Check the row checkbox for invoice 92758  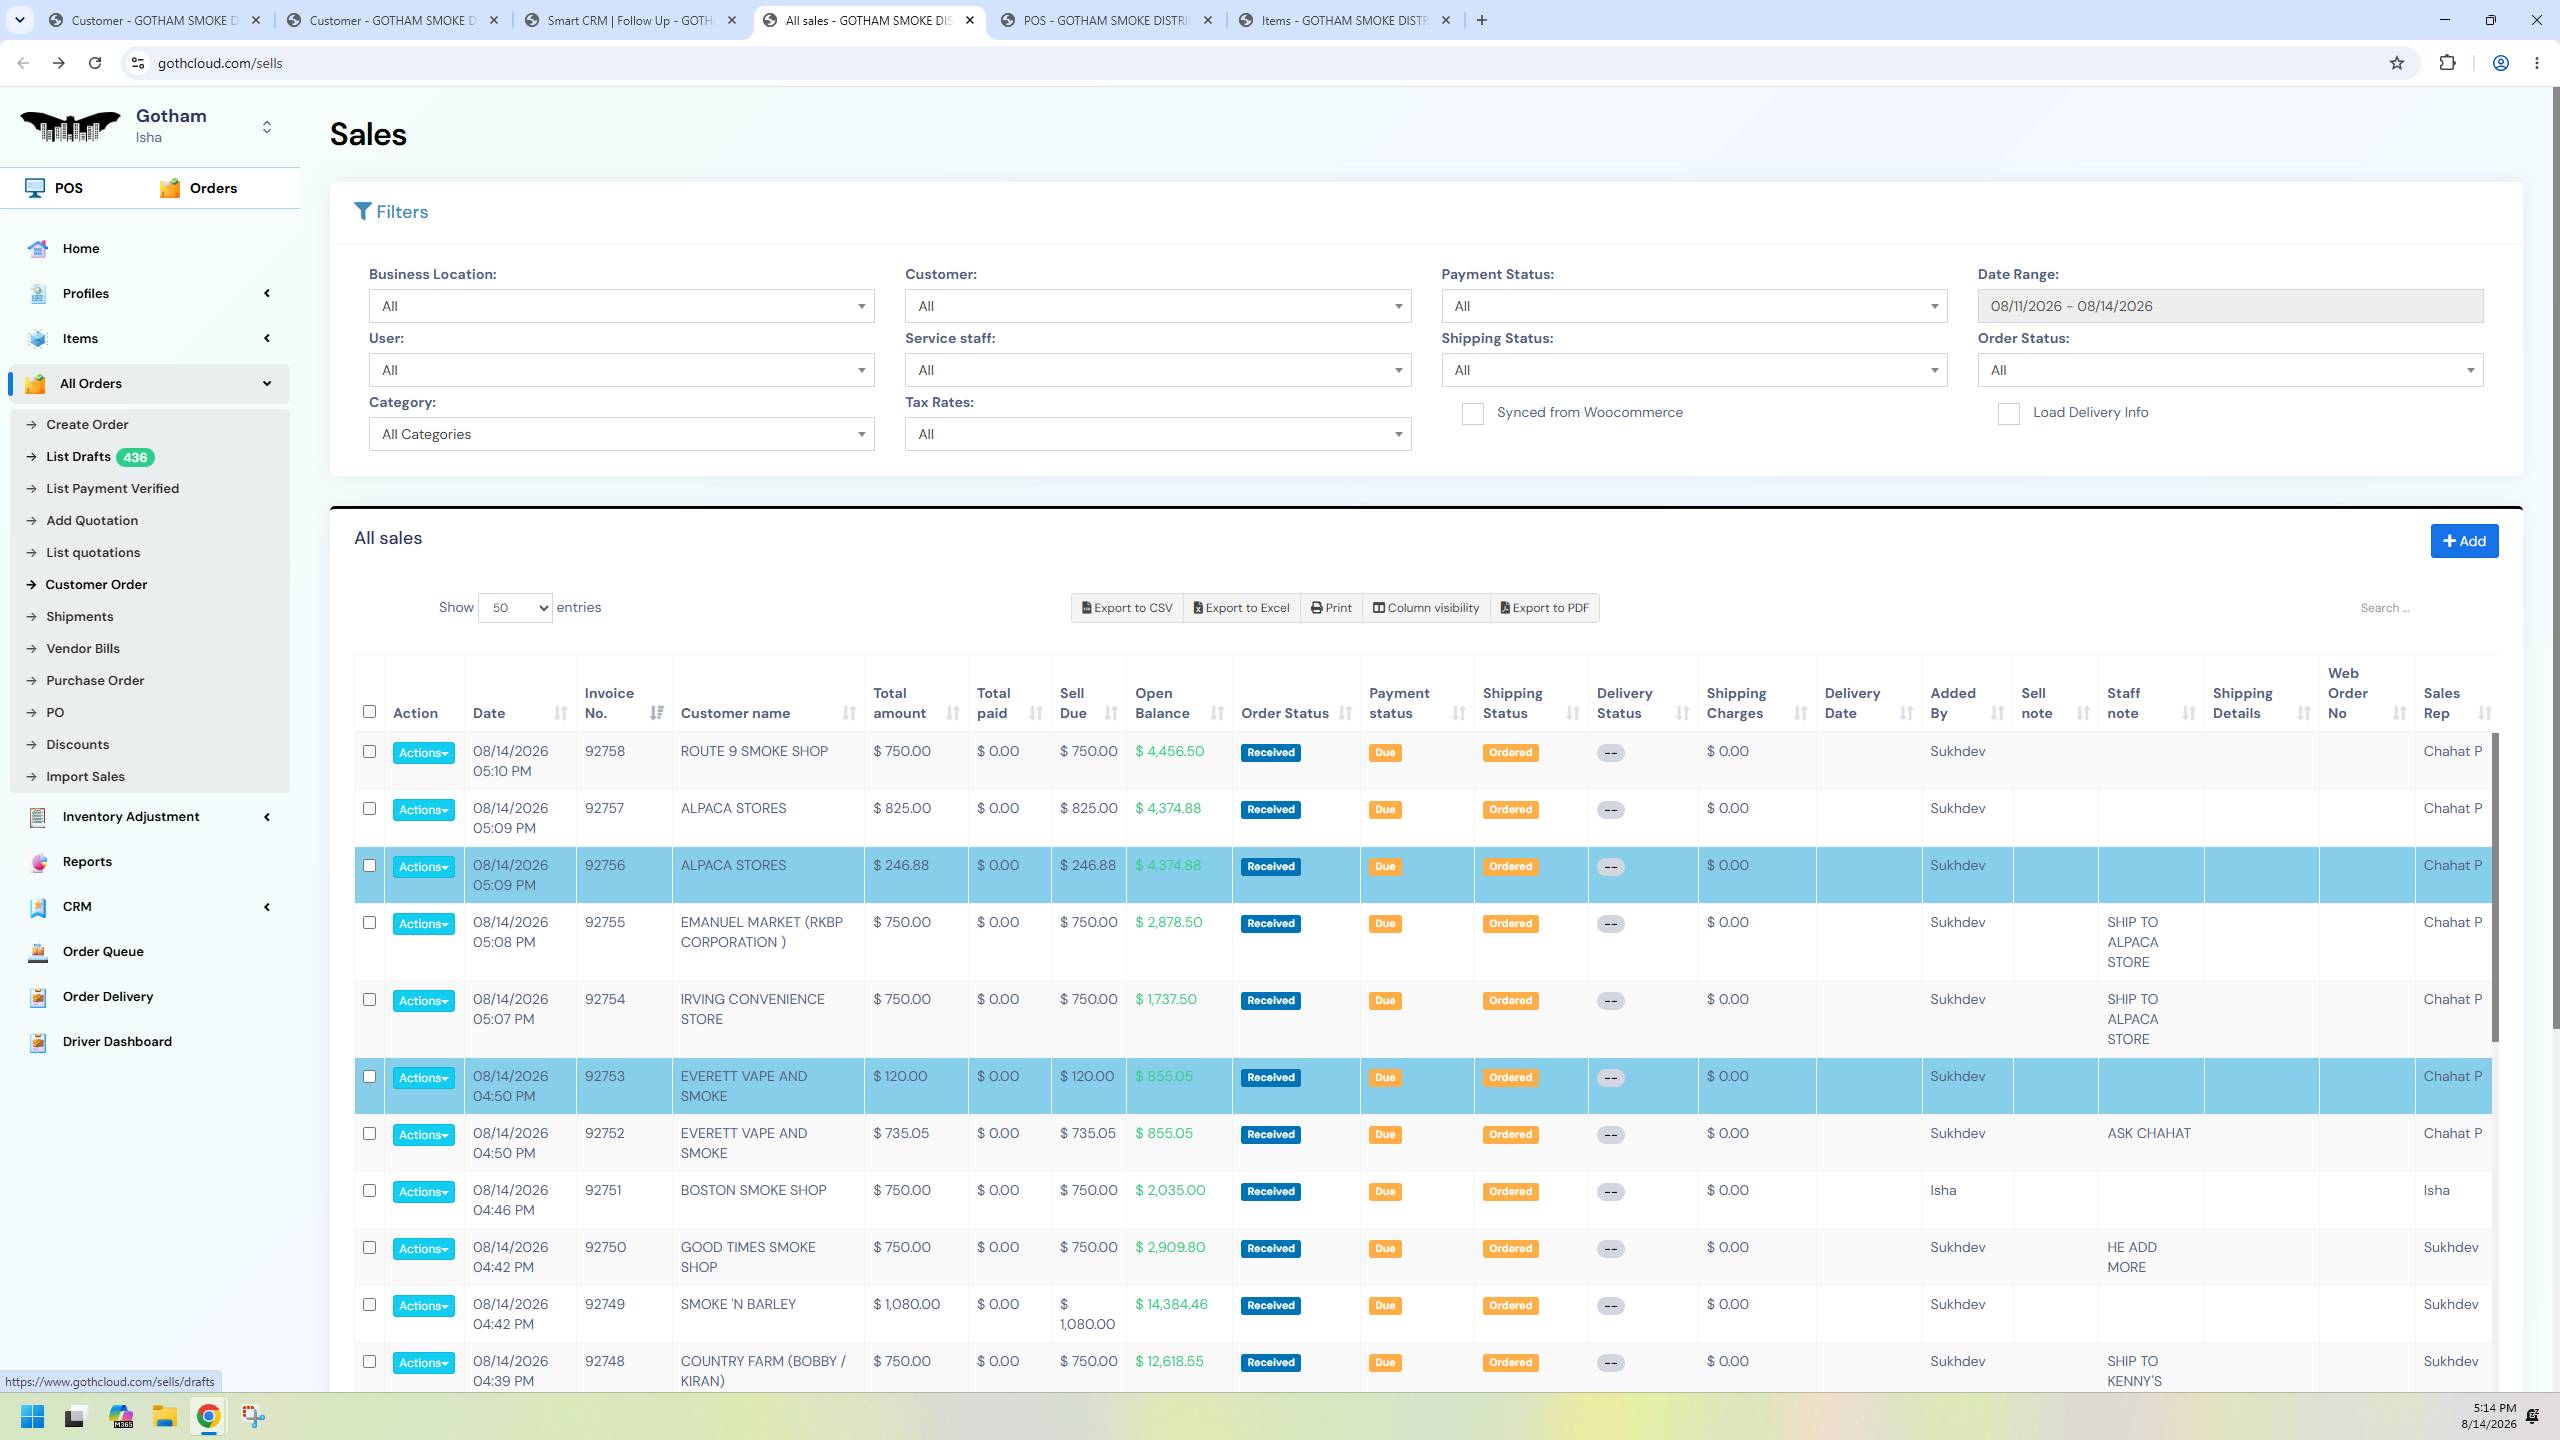[369, 752]
